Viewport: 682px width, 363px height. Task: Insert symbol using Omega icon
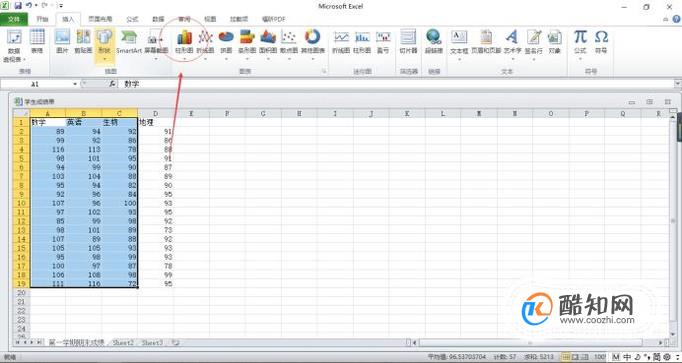601,42
